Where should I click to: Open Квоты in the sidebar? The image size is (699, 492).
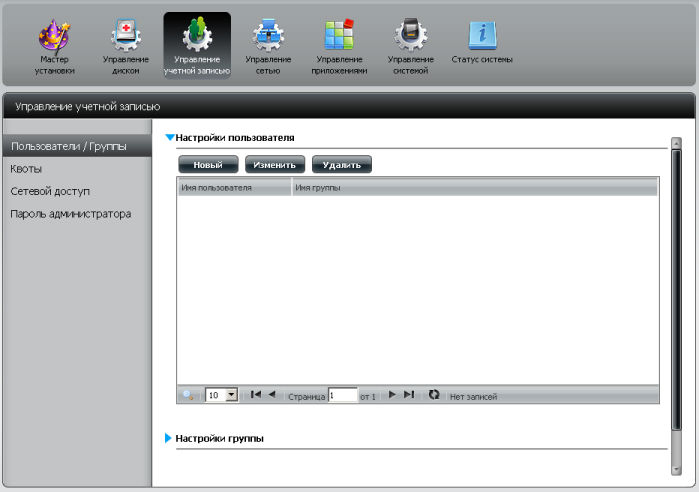pos(26,169)
